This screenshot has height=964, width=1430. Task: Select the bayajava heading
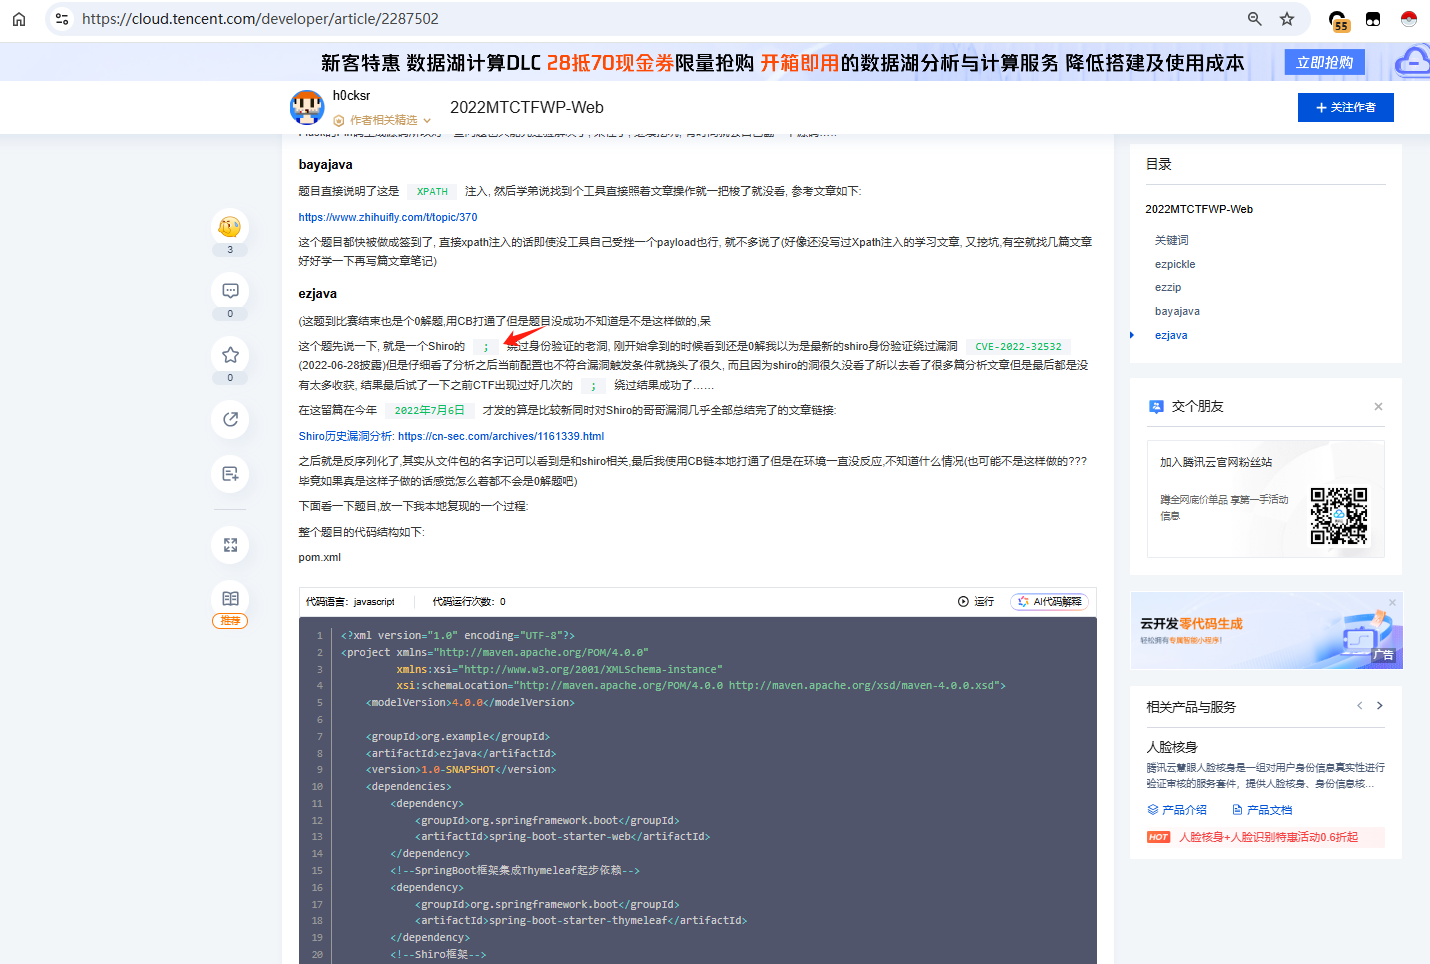[x=325, y=165]
